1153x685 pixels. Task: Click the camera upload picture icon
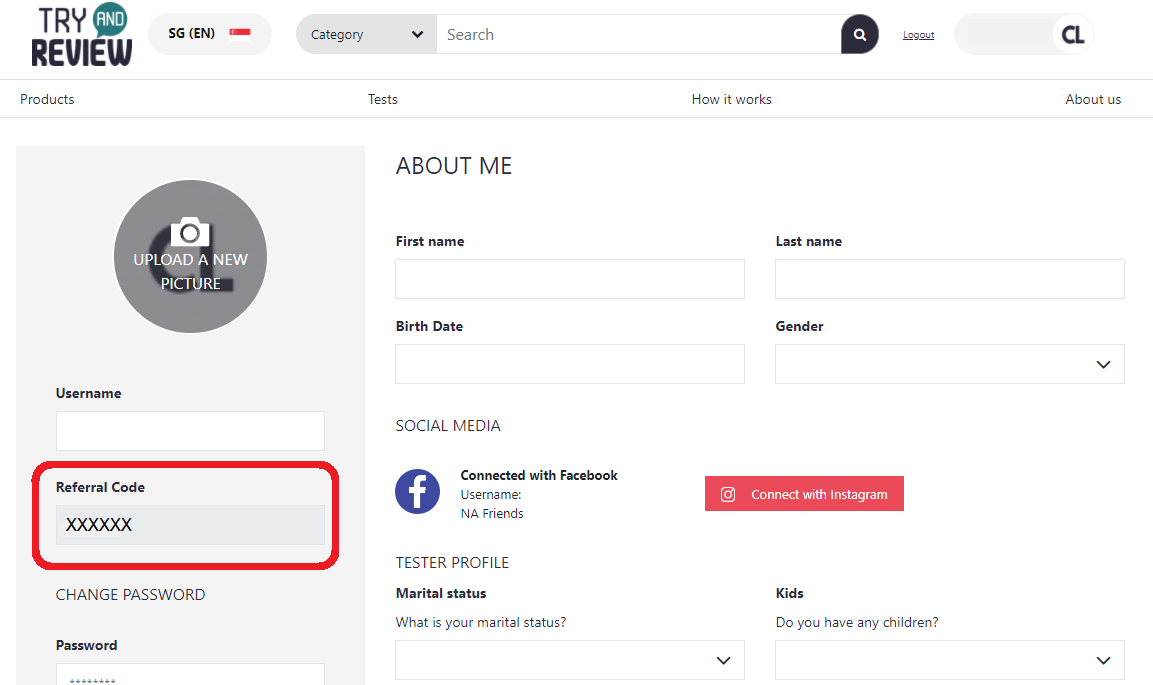click(x=190, y=233)
